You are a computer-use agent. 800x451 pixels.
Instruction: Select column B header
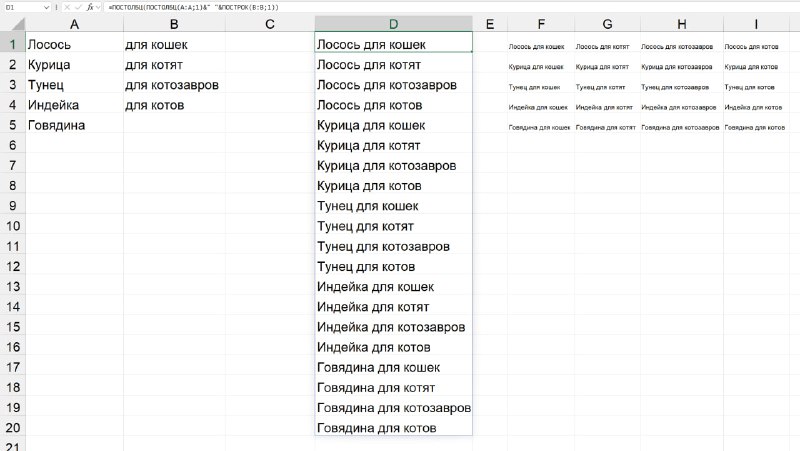[174, 24]
